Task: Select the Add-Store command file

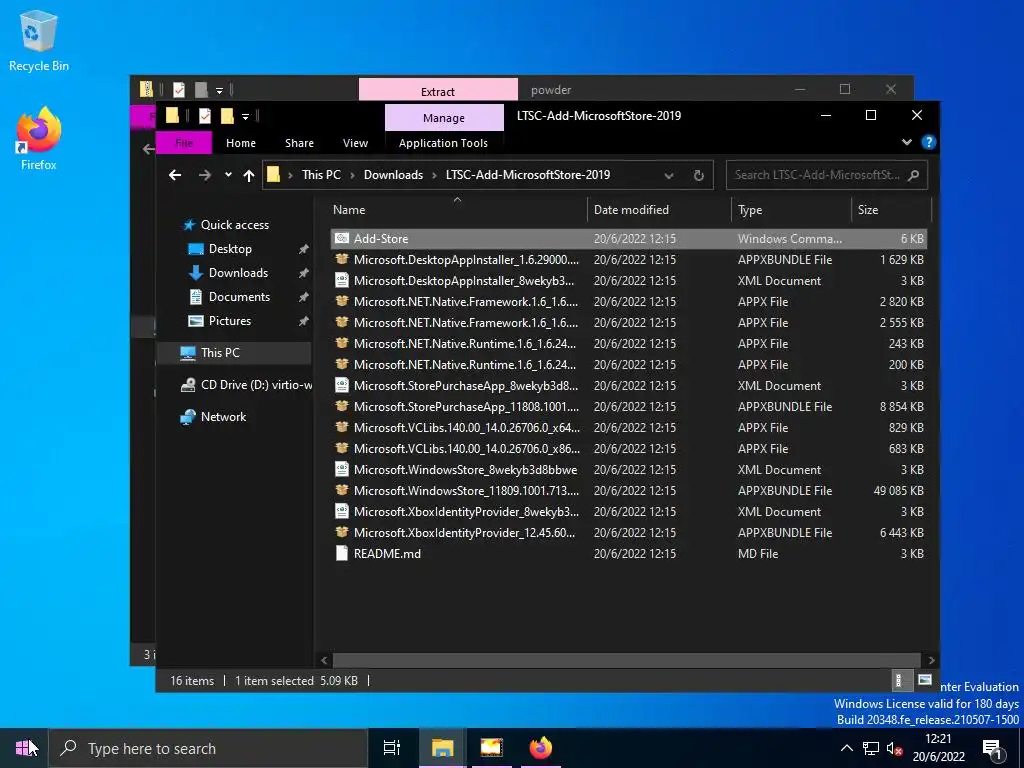Action: 628,238
